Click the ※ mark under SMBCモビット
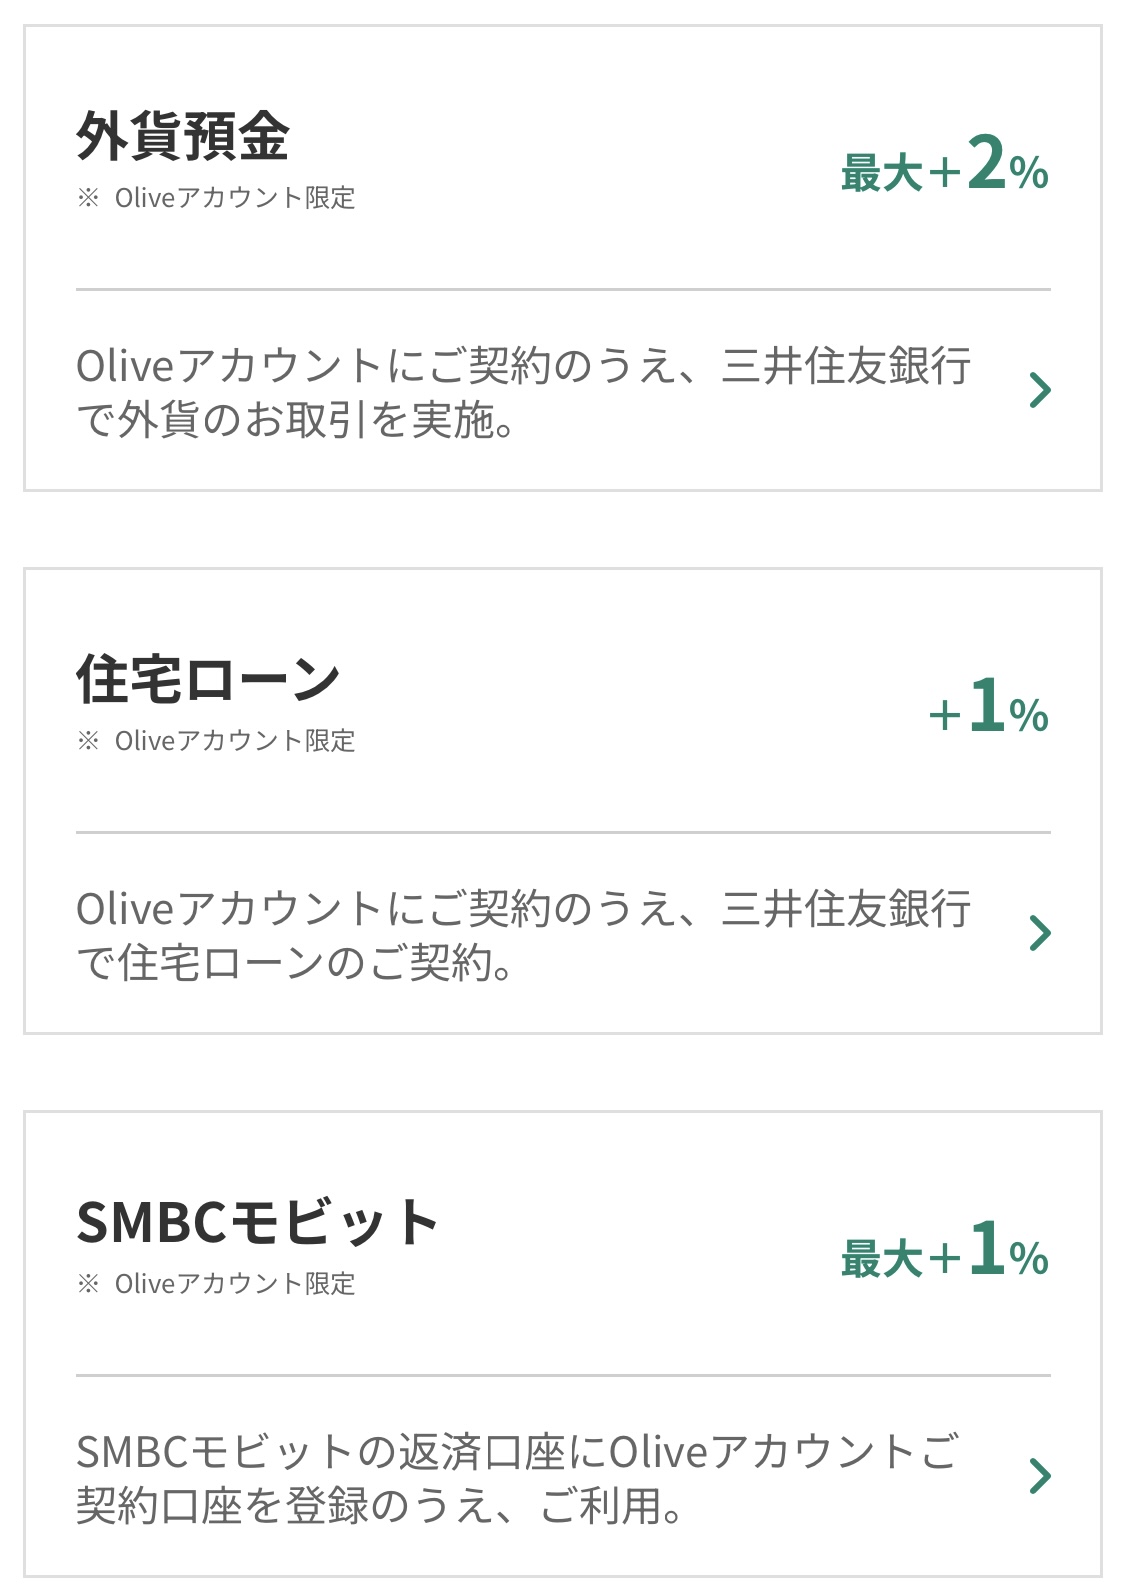The width and height of the screenshot is (1121, 1588). 88,1284
